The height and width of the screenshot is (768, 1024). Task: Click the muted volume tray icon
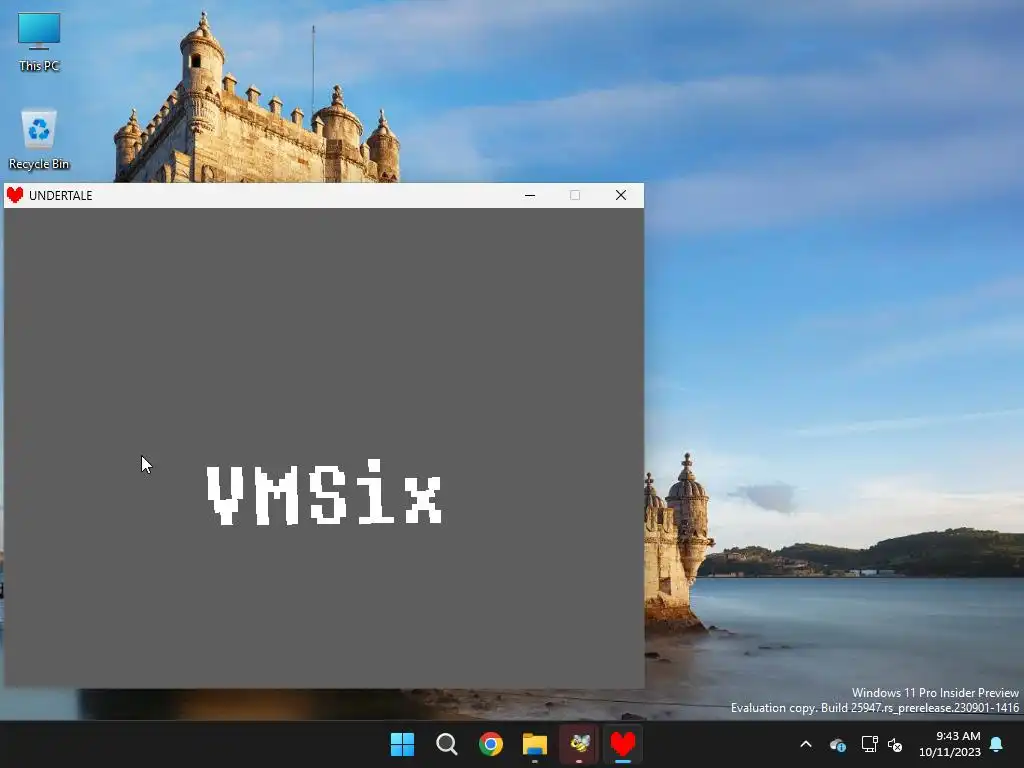(895, 744)
